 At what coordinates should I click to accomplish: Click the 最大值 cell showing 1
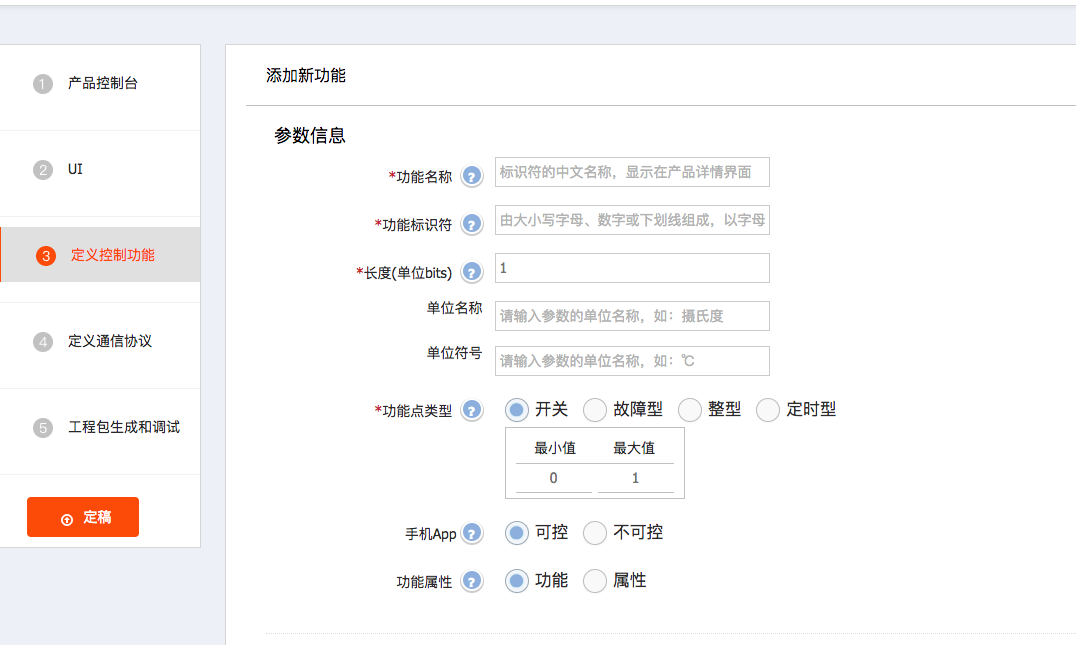tap(635, 478)
